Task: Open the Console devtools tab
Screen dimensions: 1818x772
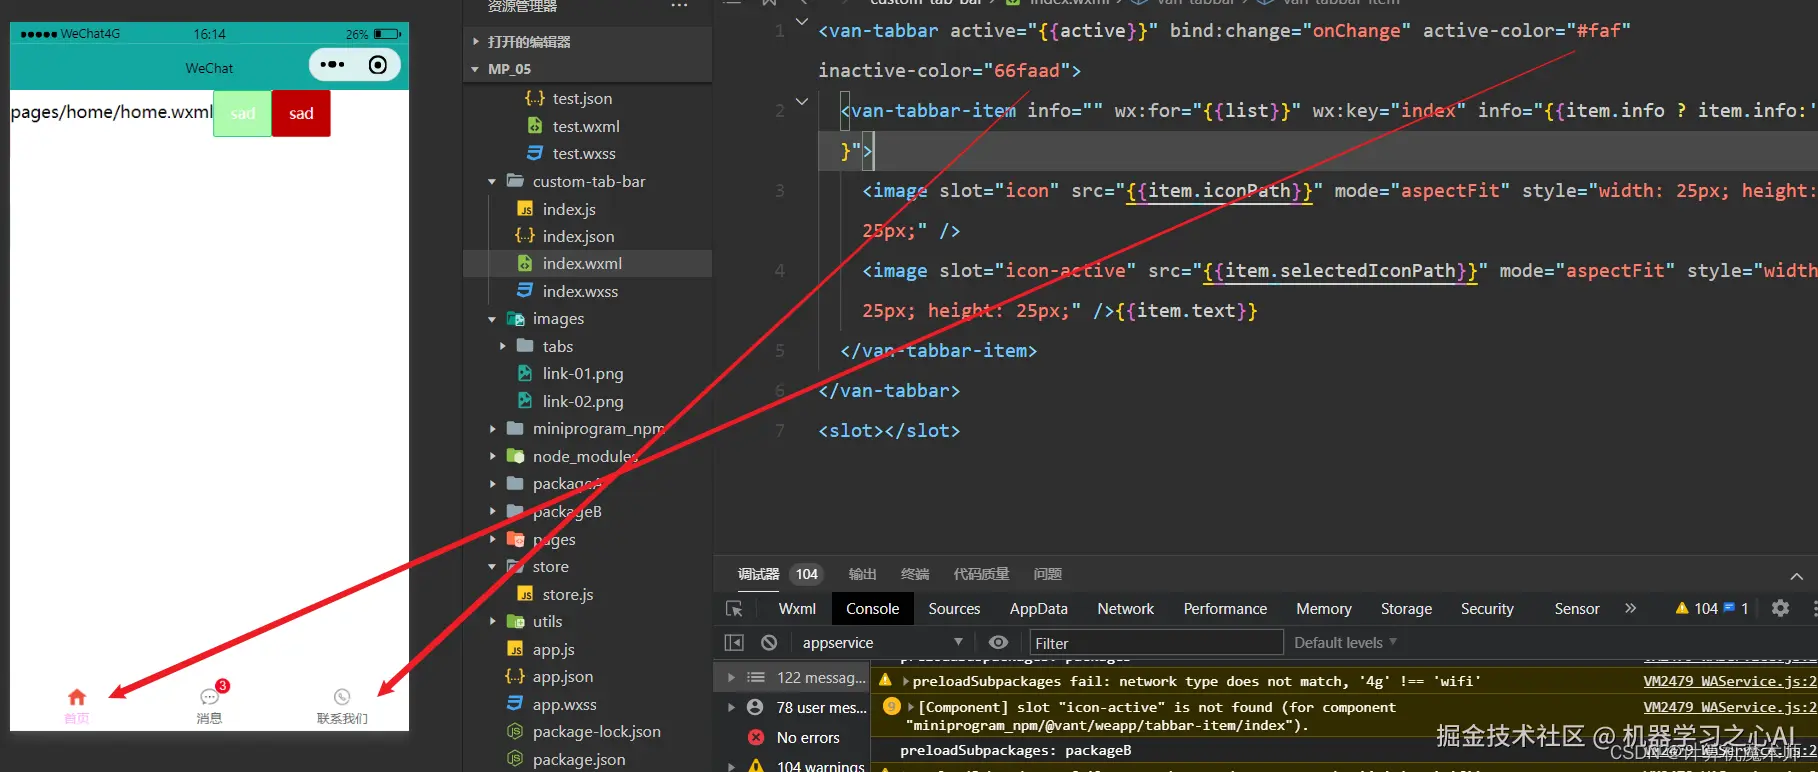Action: 872,608
